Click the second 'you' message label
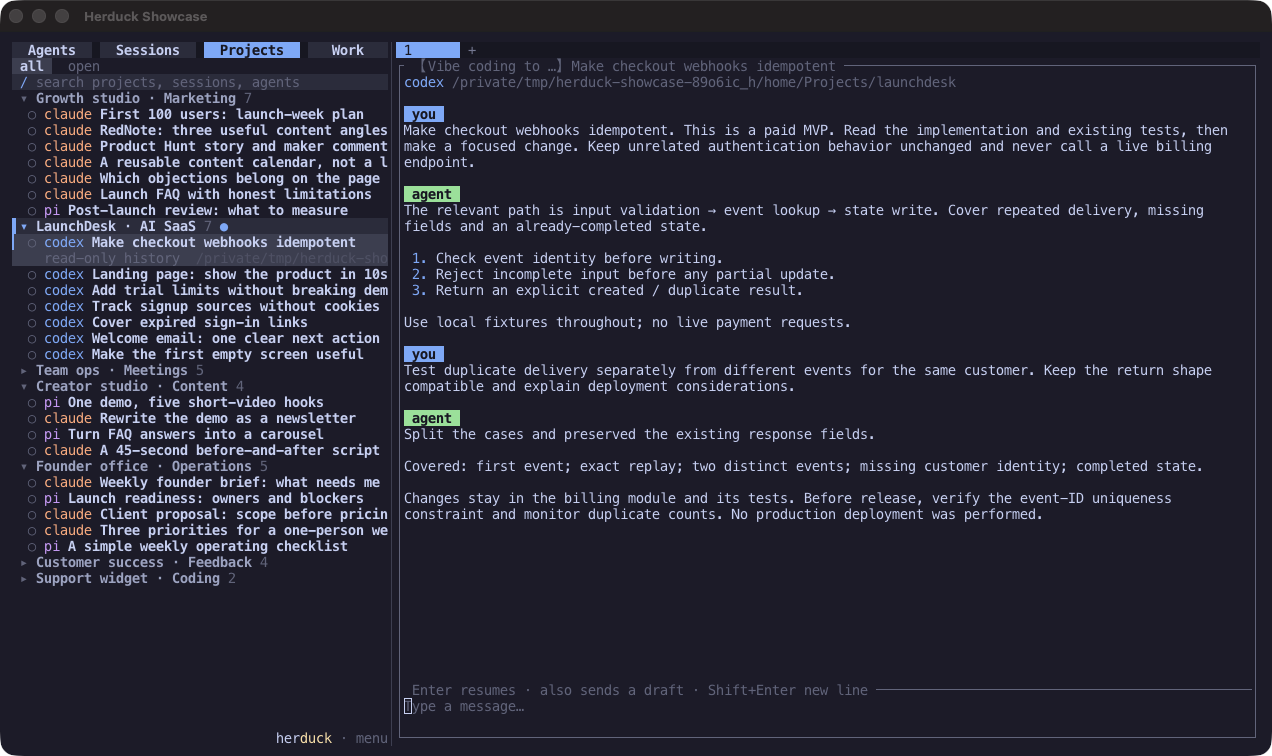 click(424, 354)
